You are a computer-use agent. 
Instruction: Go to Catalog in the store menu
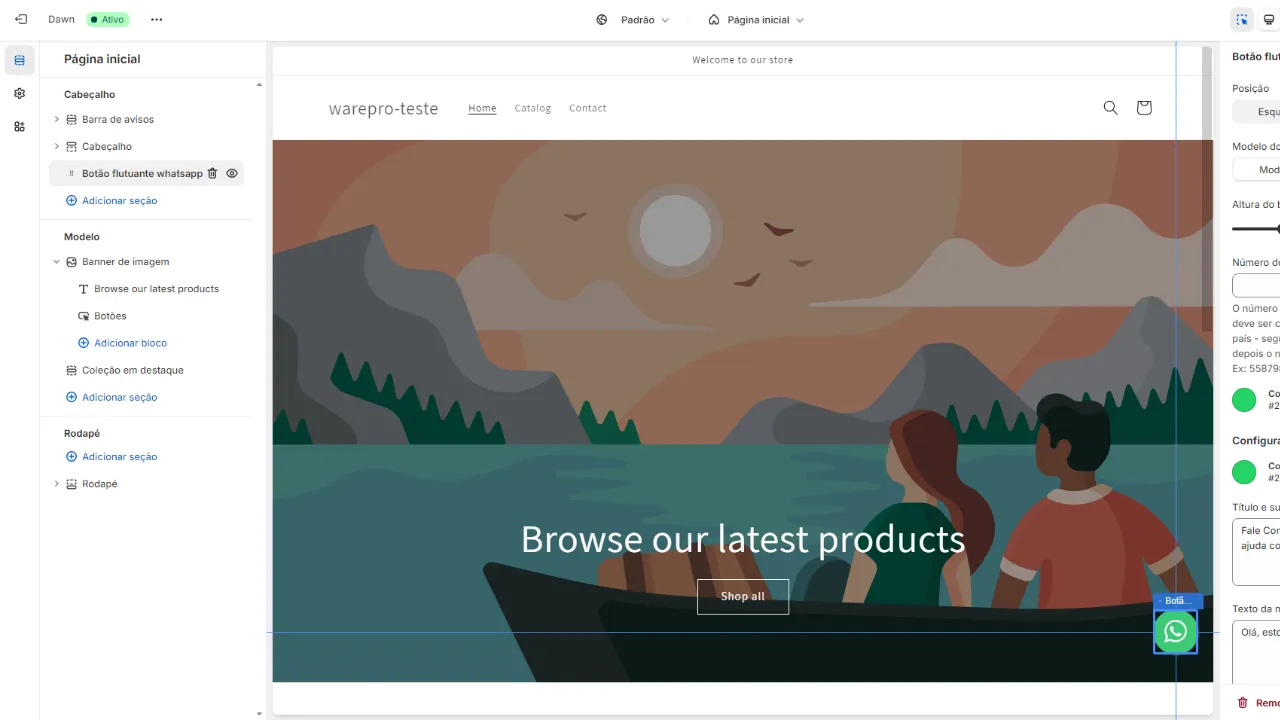[x=533, y=108]
